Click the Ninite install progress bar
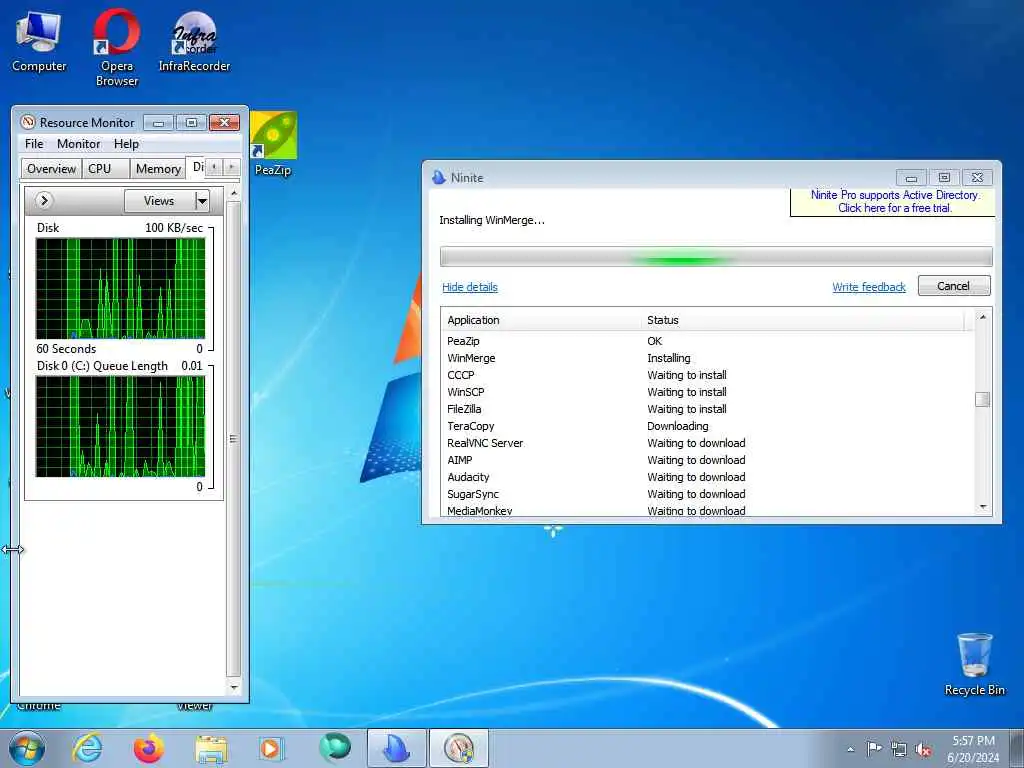The image size is (1024, 768). [716, 257]
